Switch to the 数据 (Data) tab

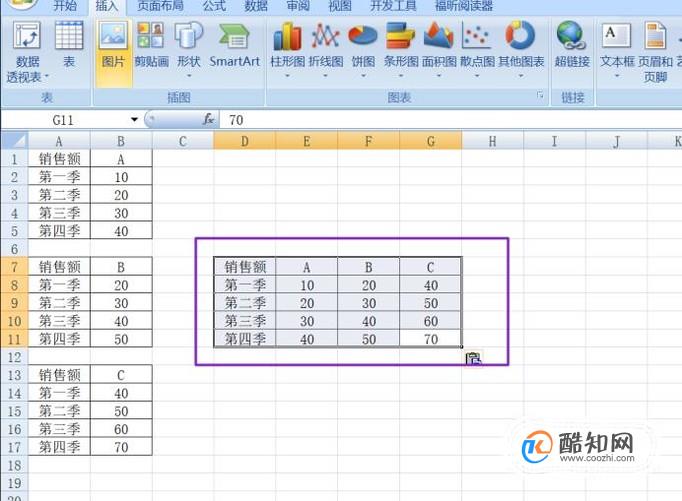point(256,6)
